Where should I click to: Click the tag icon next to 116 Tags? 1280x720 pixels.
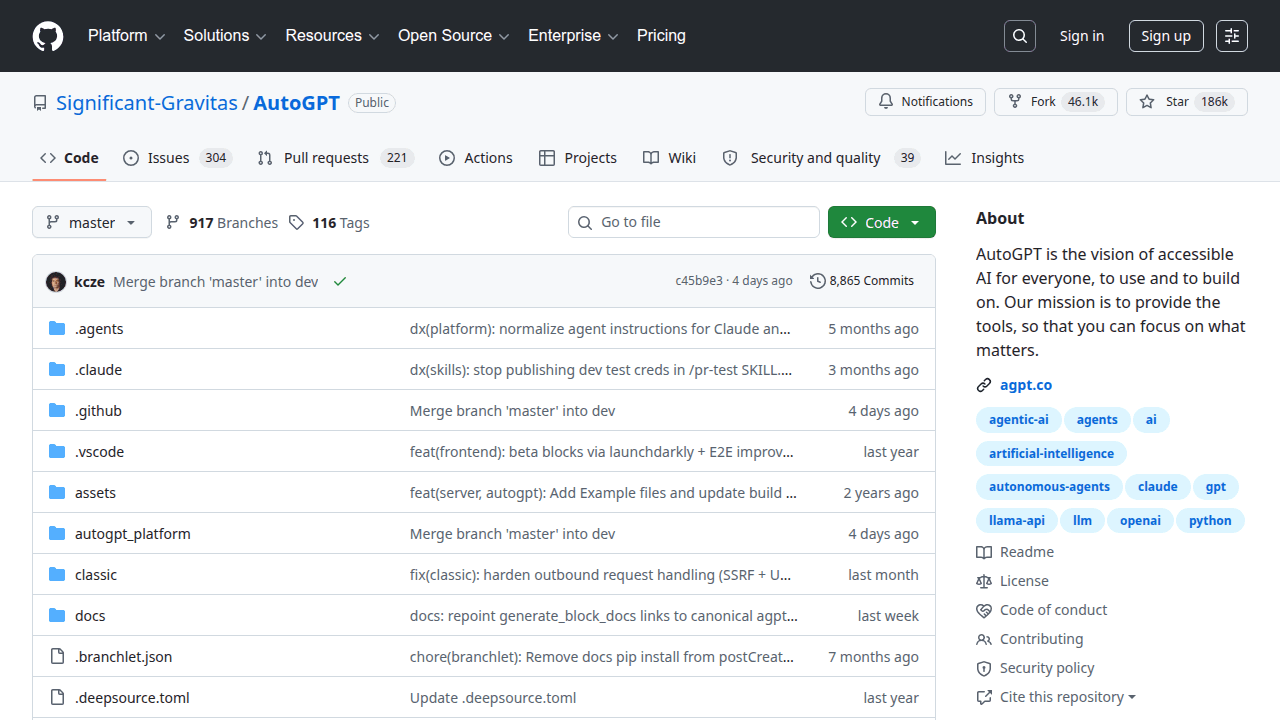[296, 222]
